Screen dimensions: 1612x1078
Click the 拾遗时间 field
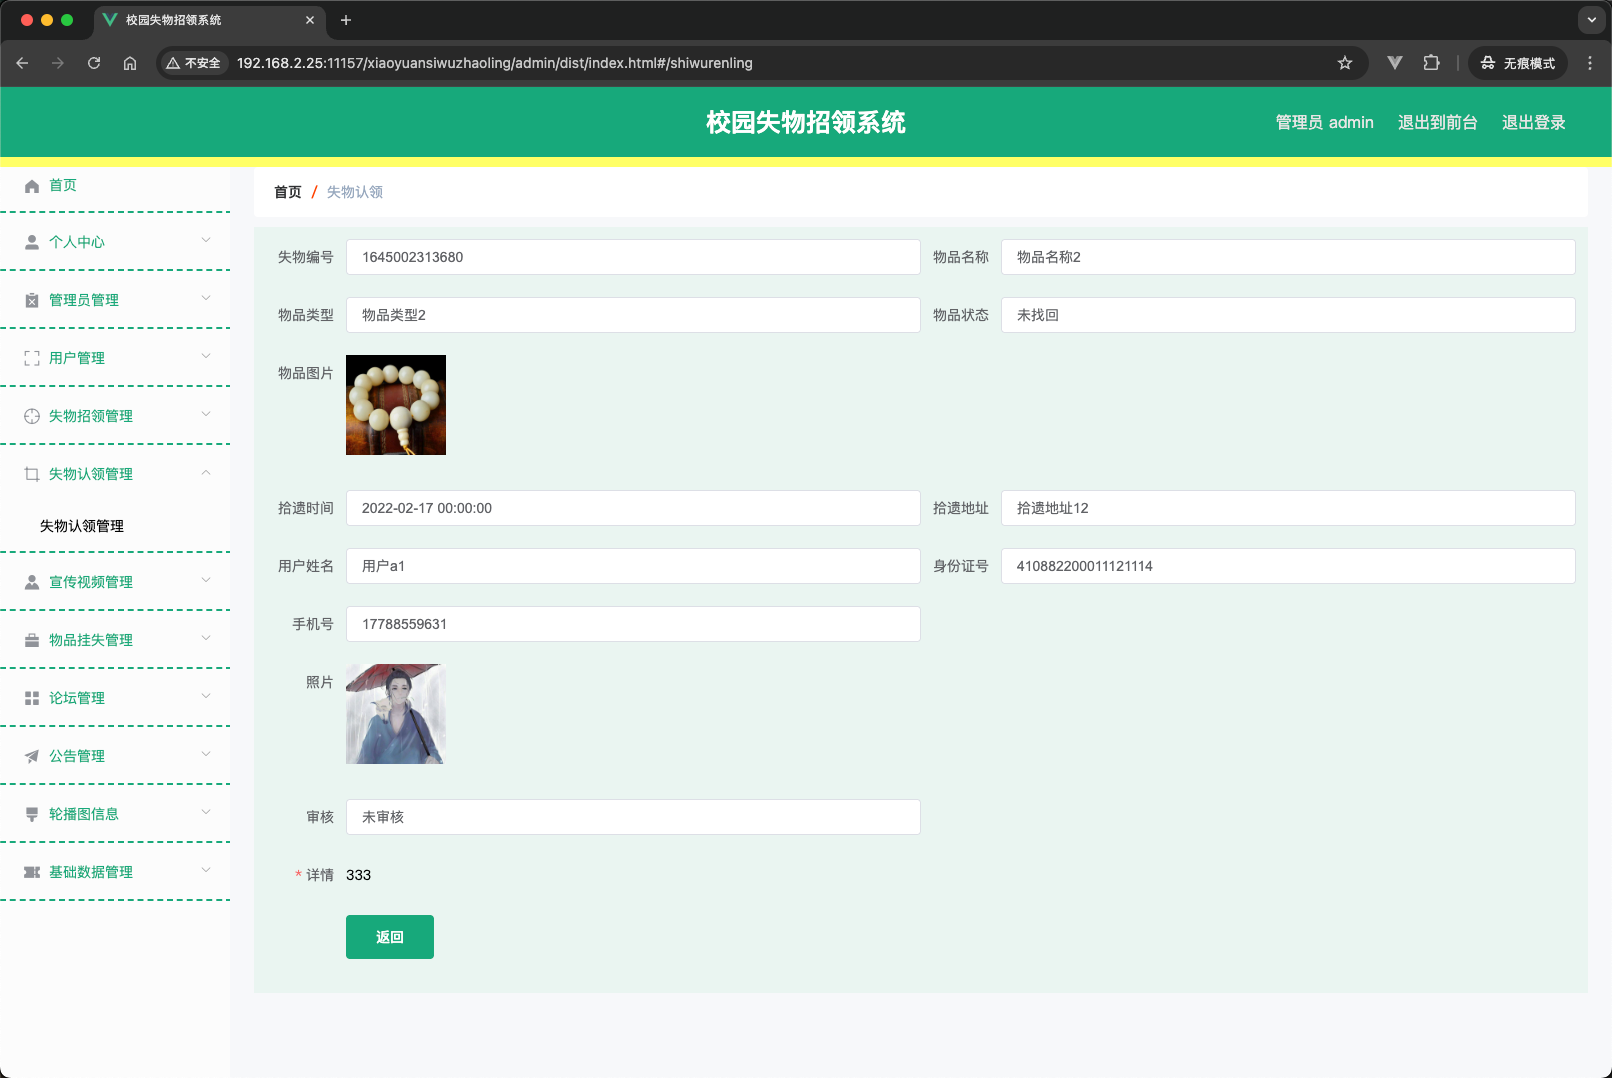tap(633, 508)
